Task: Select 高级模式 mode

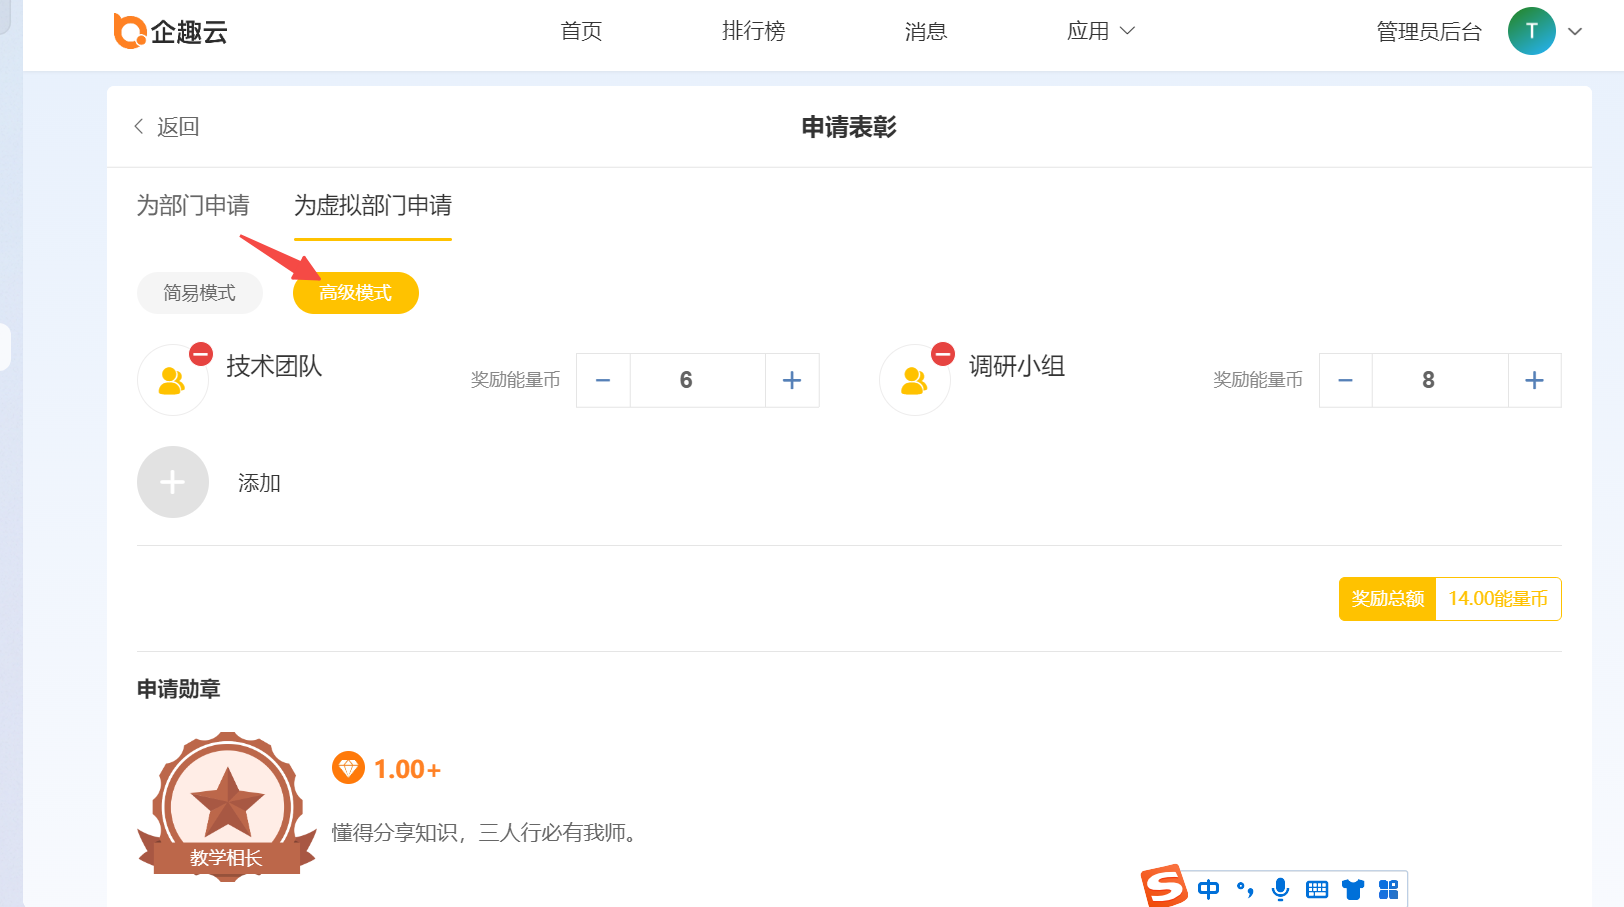Action: point(355,293)
